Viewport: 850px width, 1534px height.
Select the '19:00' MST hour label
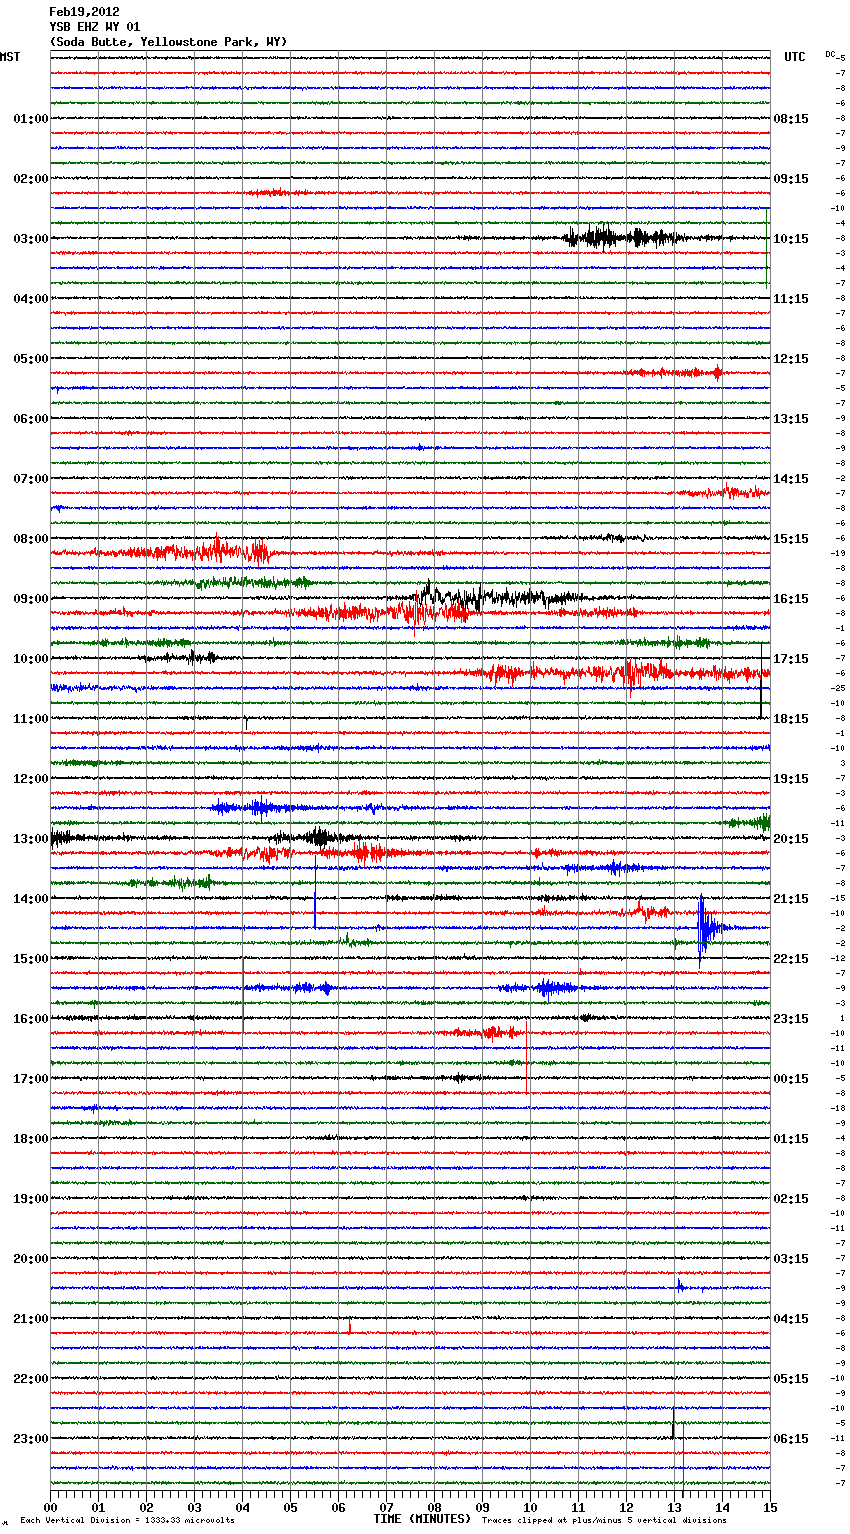point(31,1199)
